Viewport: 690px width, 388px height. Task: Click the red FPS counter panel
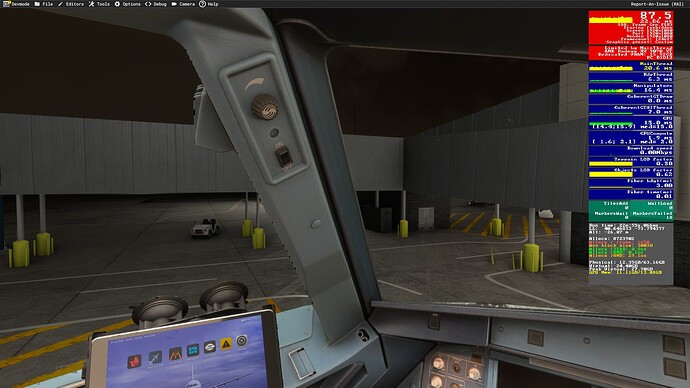pos(631,27)
